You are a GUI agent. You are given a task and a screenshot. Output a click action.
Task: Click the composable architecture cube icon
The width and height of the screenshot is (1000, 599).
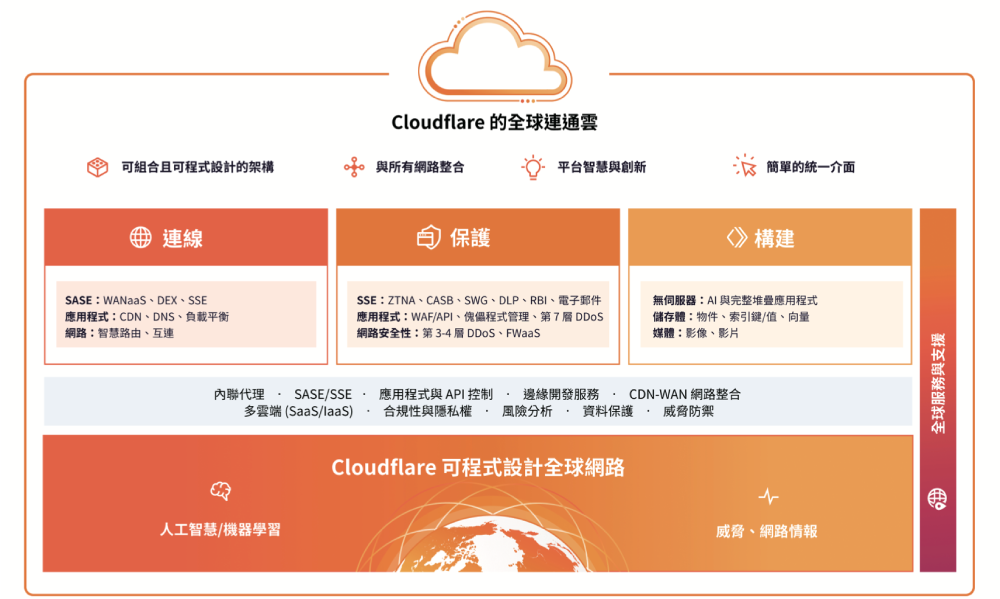coord(98,167)
